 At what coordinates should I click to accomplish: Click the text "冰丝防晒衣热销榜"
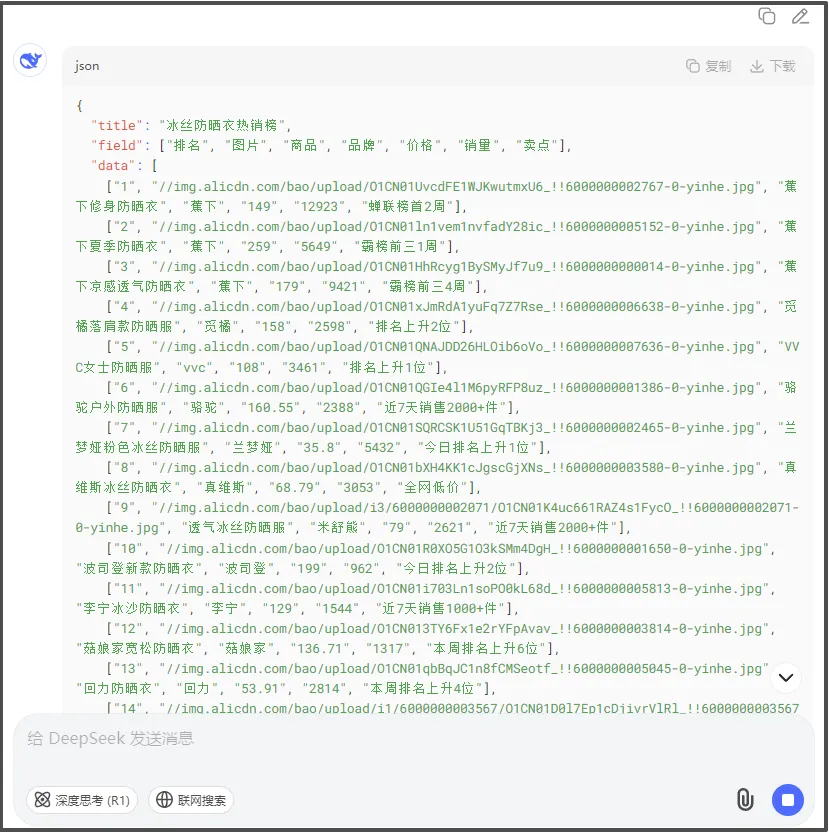222,126
